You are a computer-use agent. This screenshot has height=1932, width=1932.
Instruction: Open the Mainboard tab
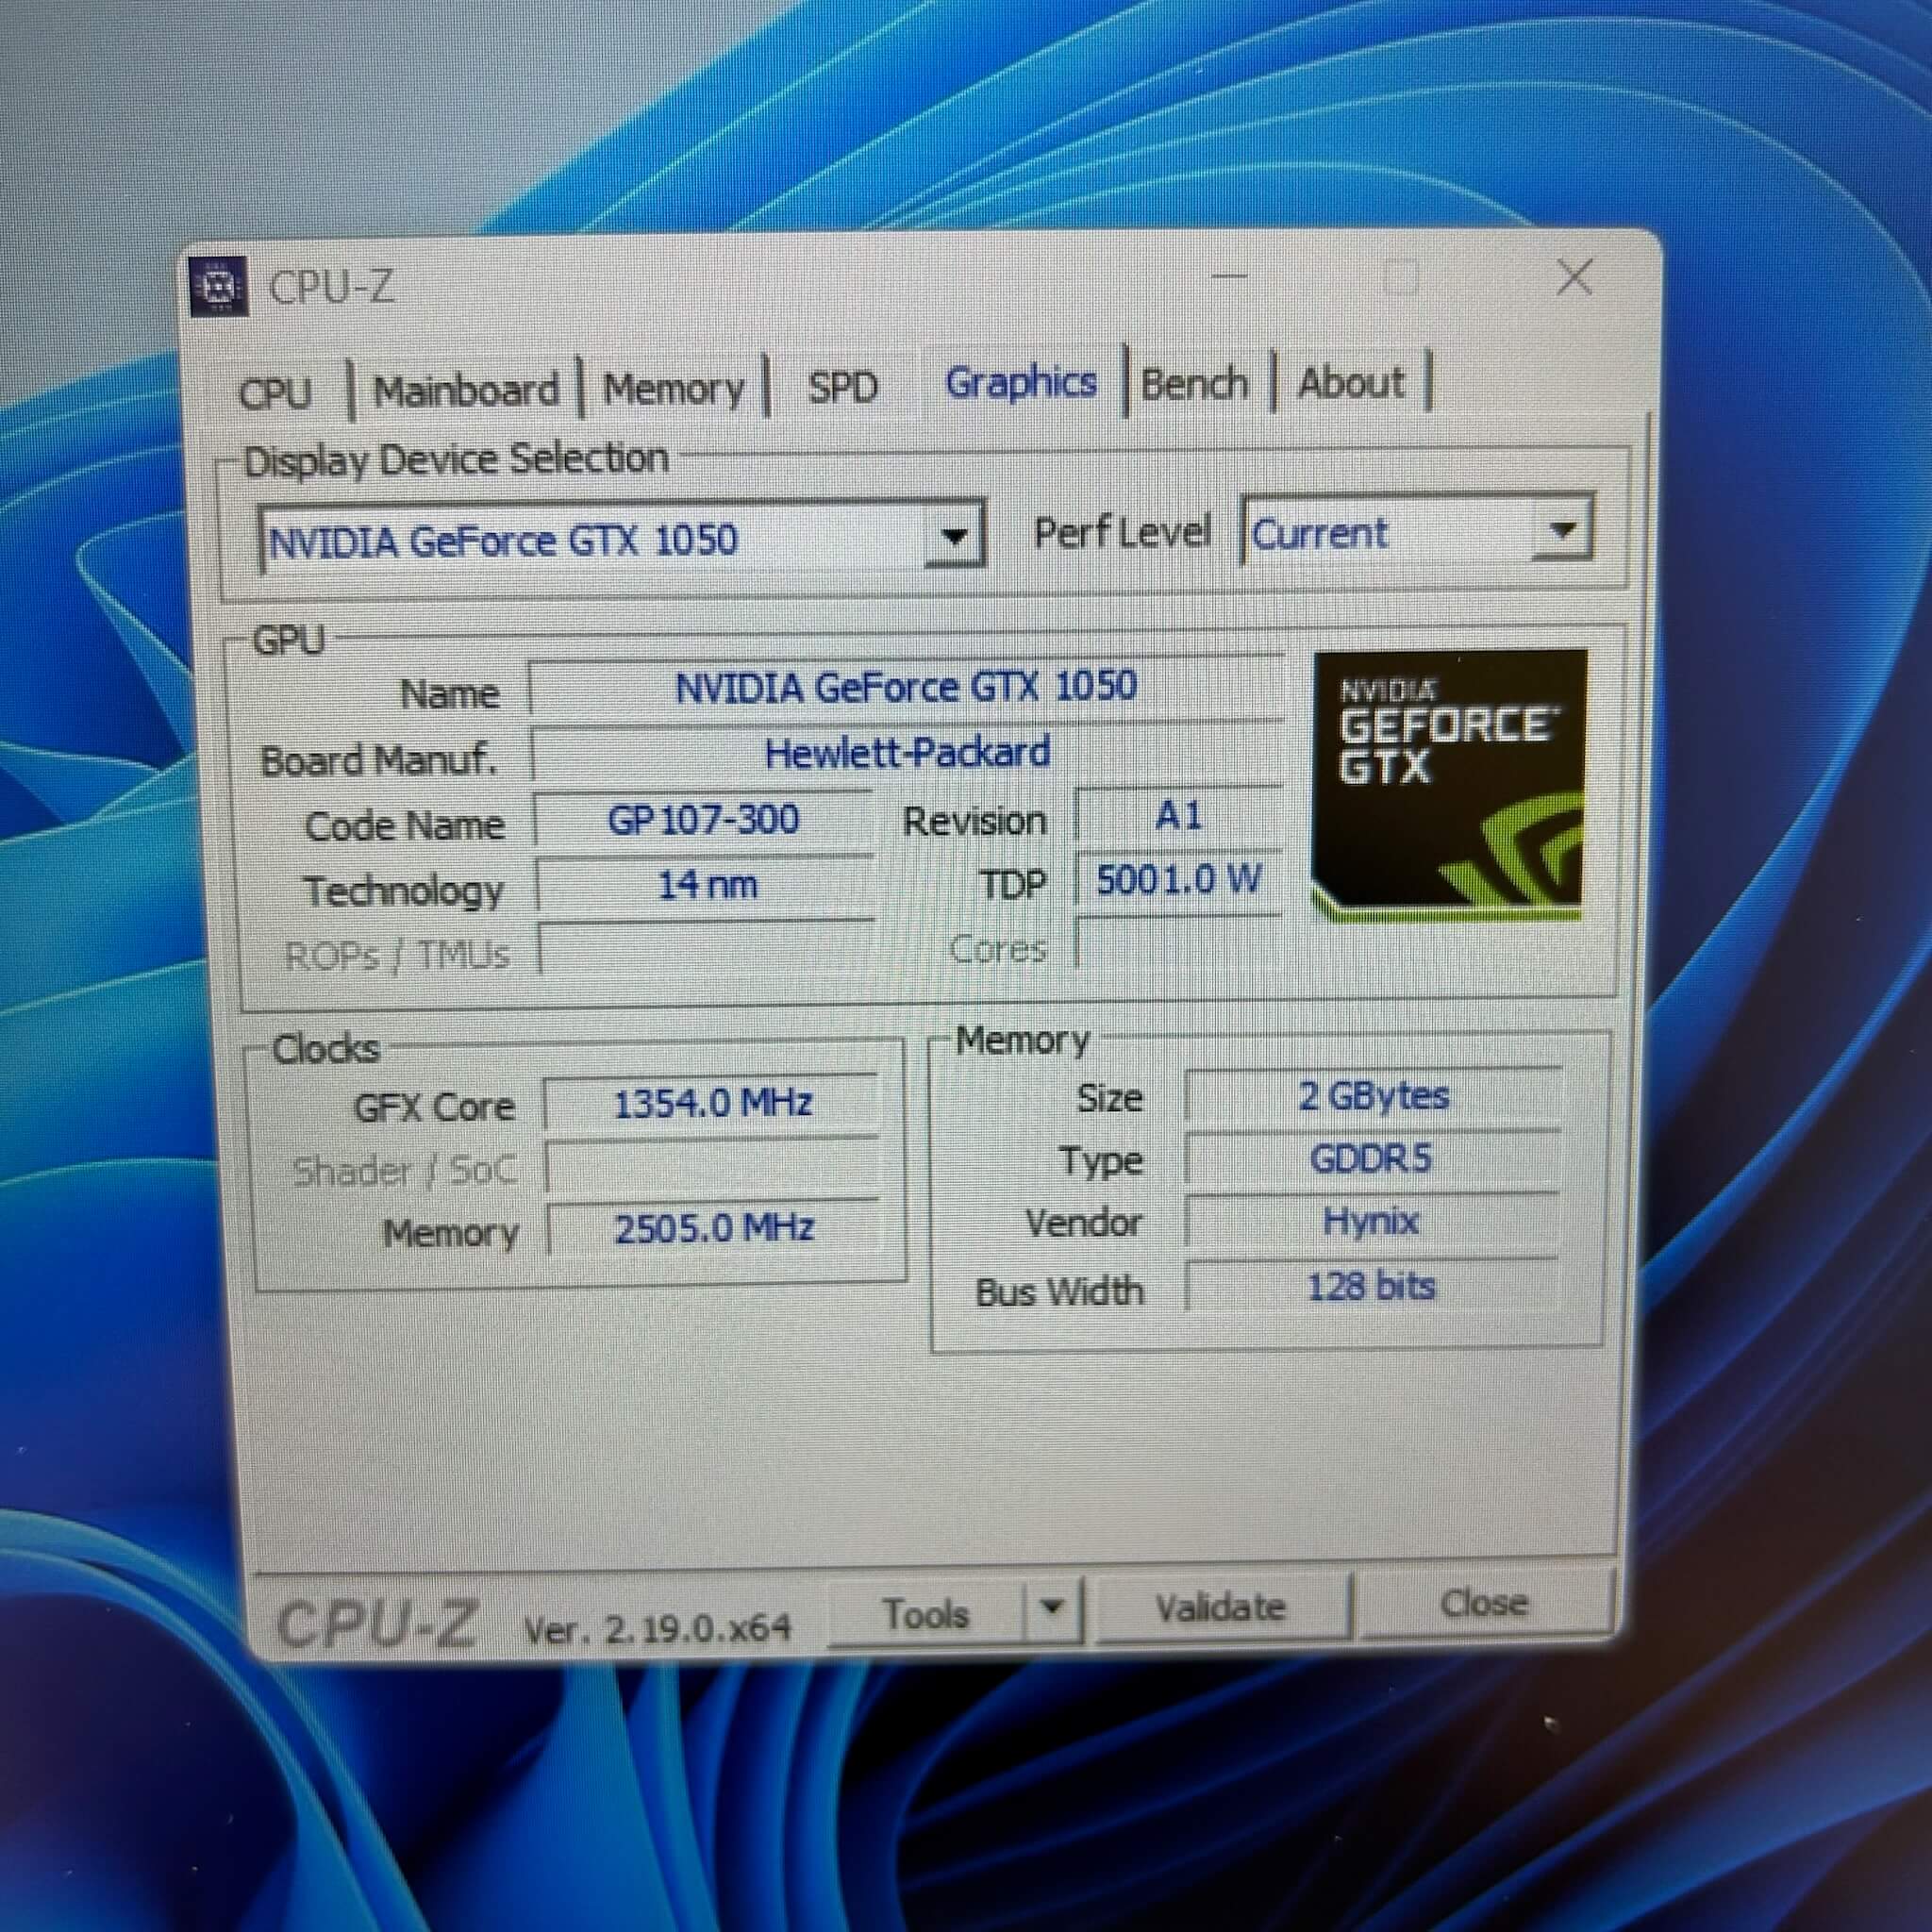[466, 390]
